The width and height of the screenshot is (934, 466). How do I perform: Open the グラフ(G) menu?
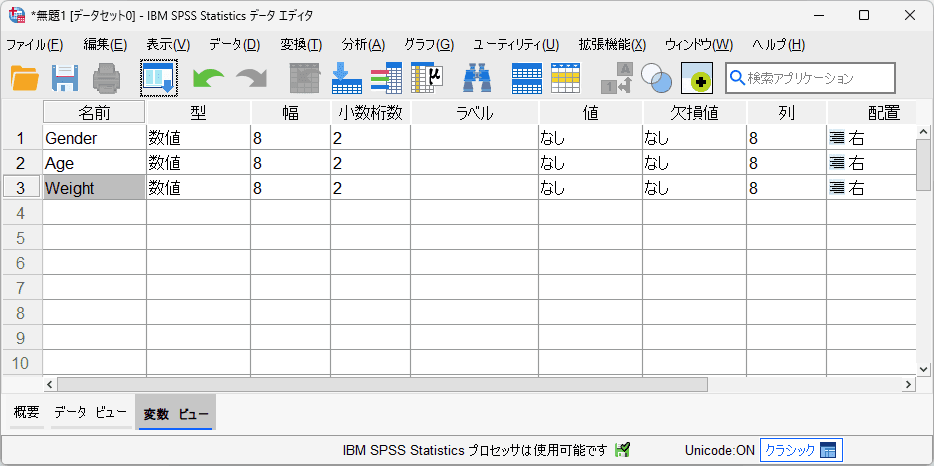click(x=429, y=45)
